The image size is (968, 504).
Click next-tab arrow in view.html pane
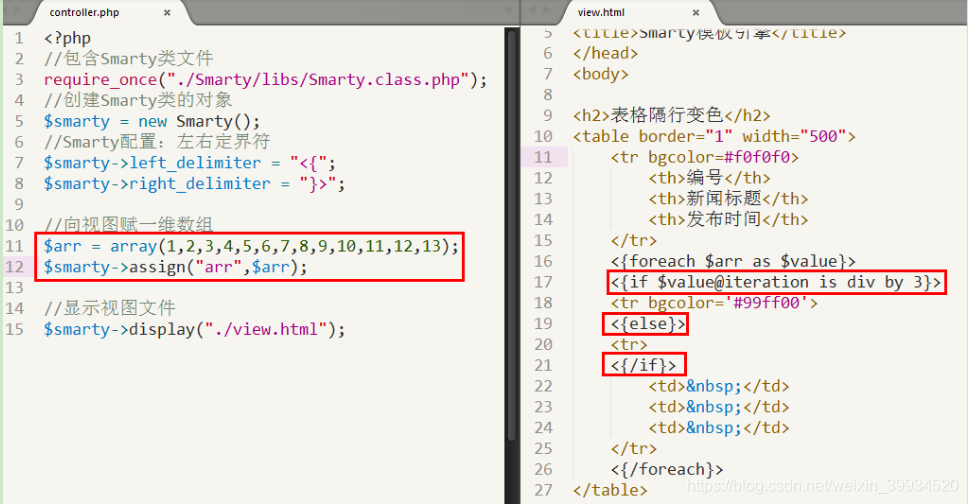point(547,10)
